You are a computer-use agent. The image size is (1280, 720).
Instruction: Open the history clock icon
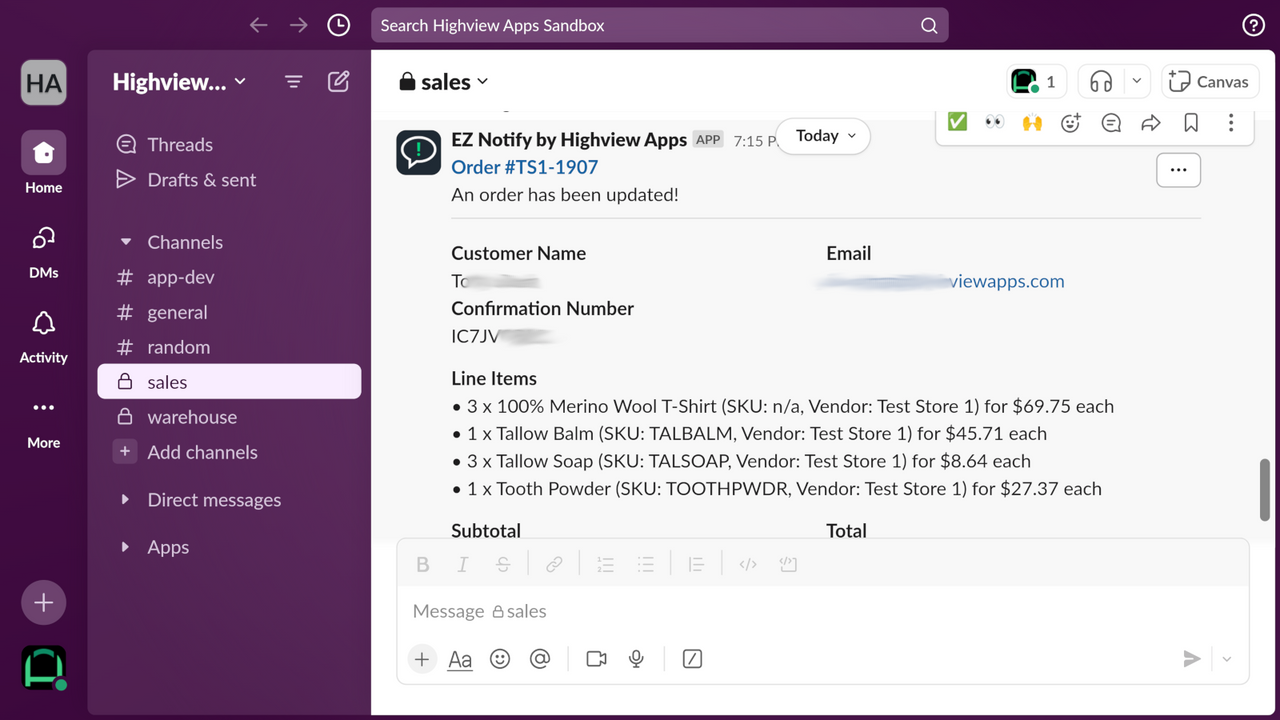[x=339, y=25]
